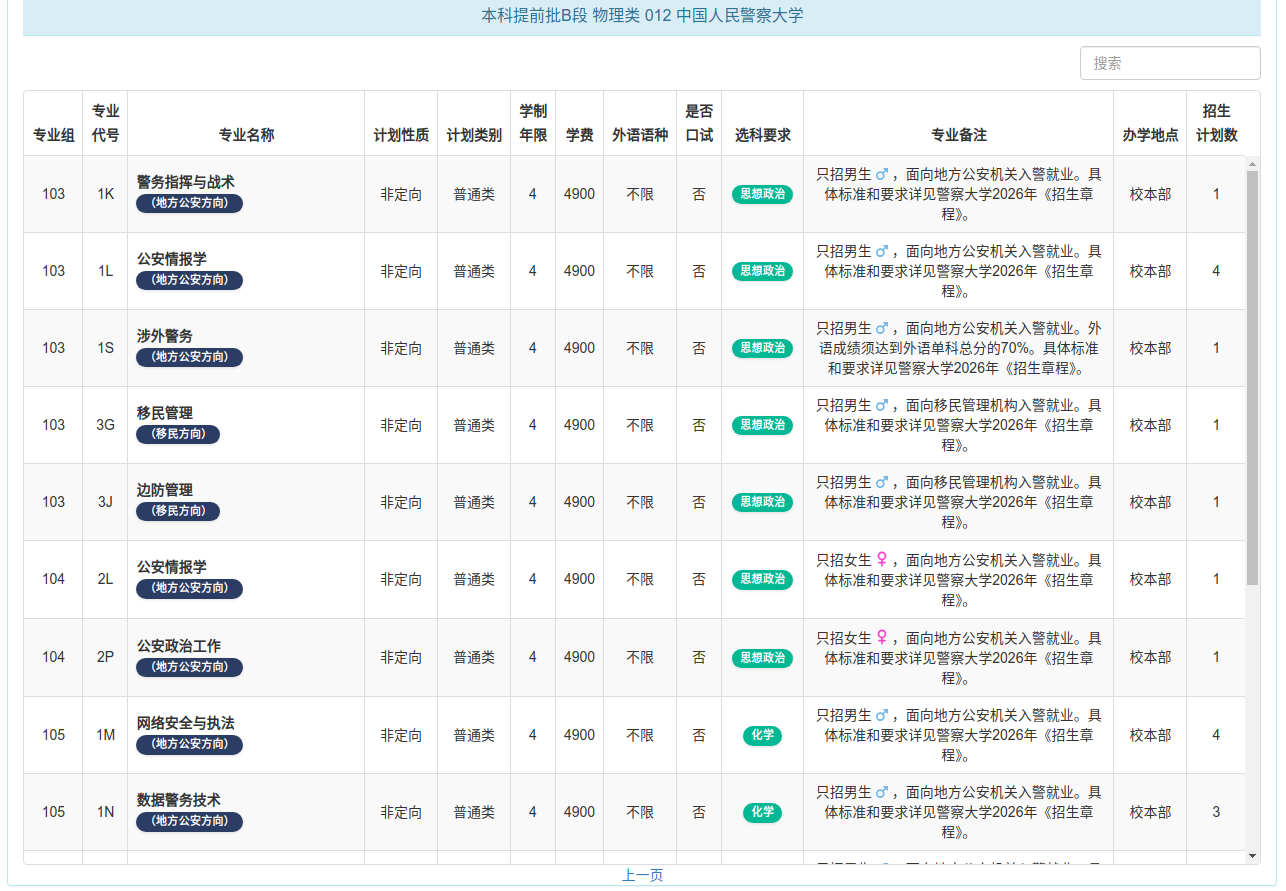The height and width of the screenshot is (891, 1286).
Task: Select the major name 涉外警务
Action: pos(165,336)
